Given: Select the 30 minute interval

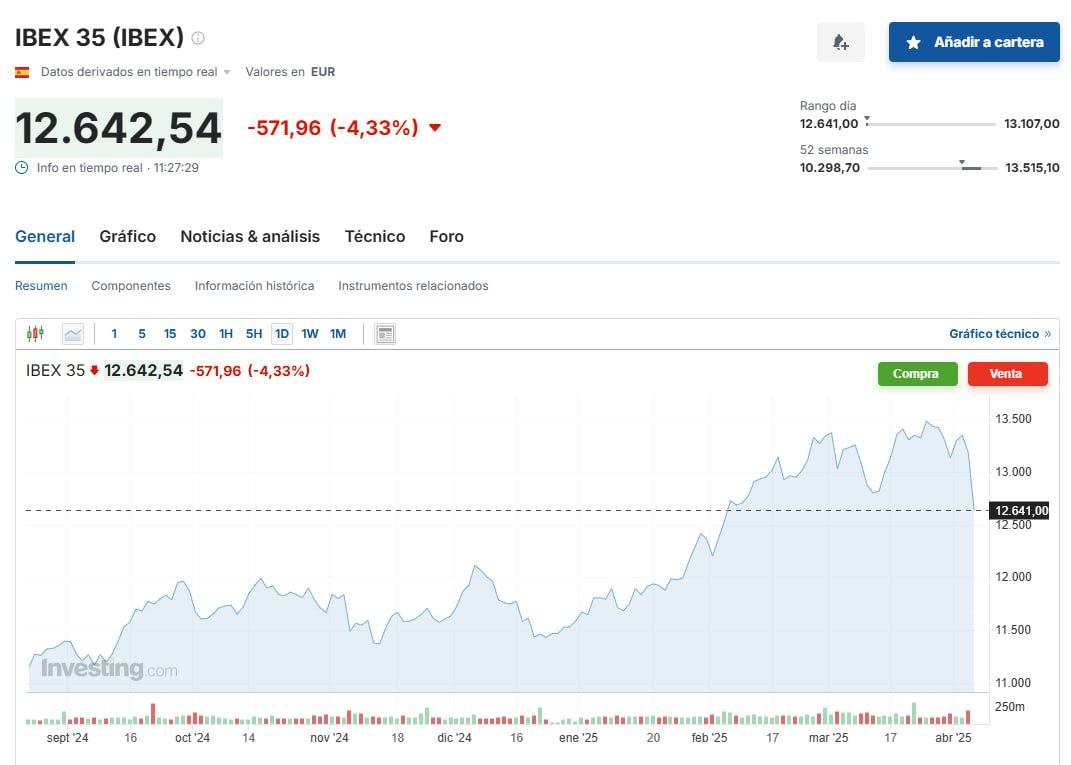Looking at the screenshot, I should 198,334.
